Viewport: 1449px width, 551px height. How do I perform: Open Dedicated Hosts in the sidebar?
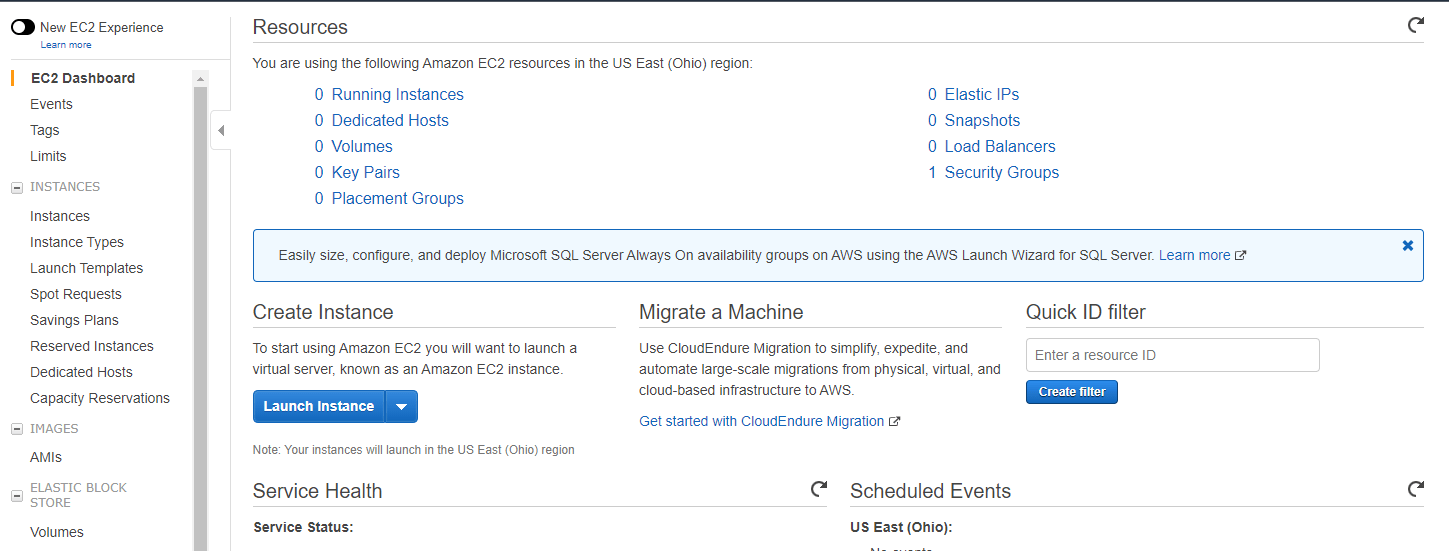(x=81, y=372)
